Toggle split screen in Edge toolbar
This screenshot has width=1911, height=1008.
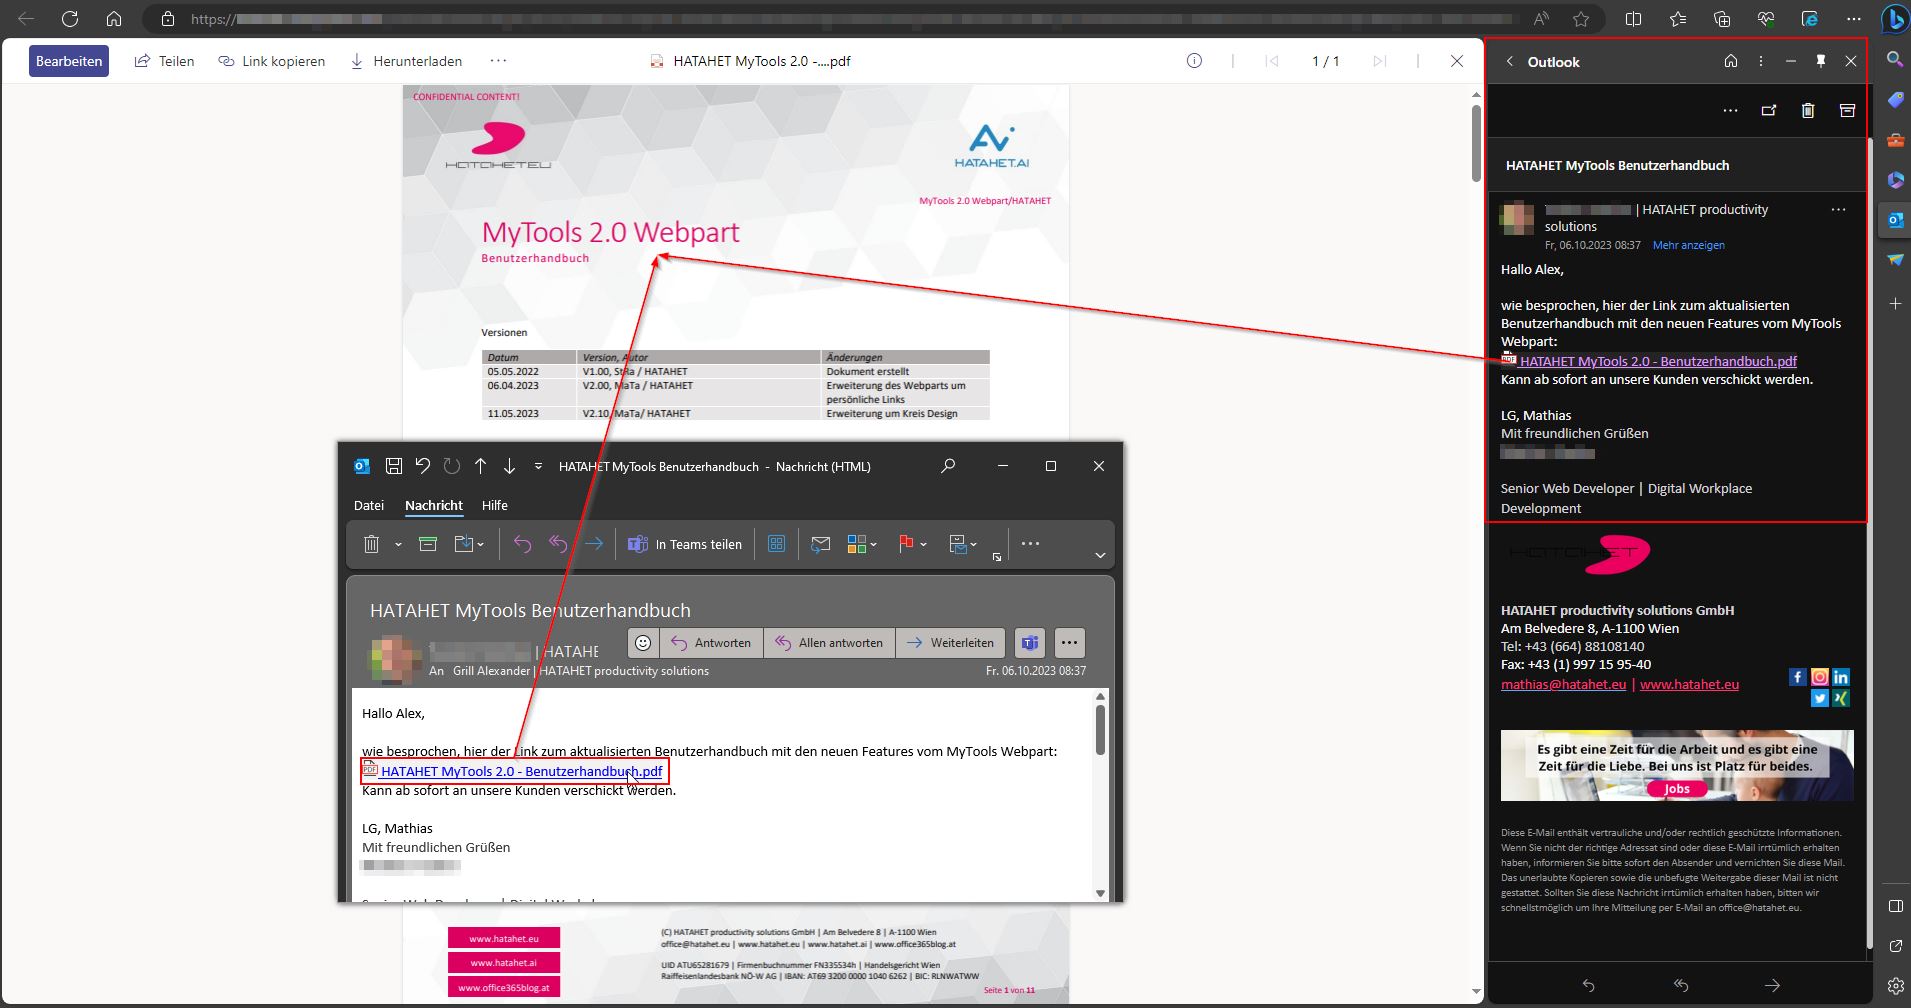tap(1634, 19)
